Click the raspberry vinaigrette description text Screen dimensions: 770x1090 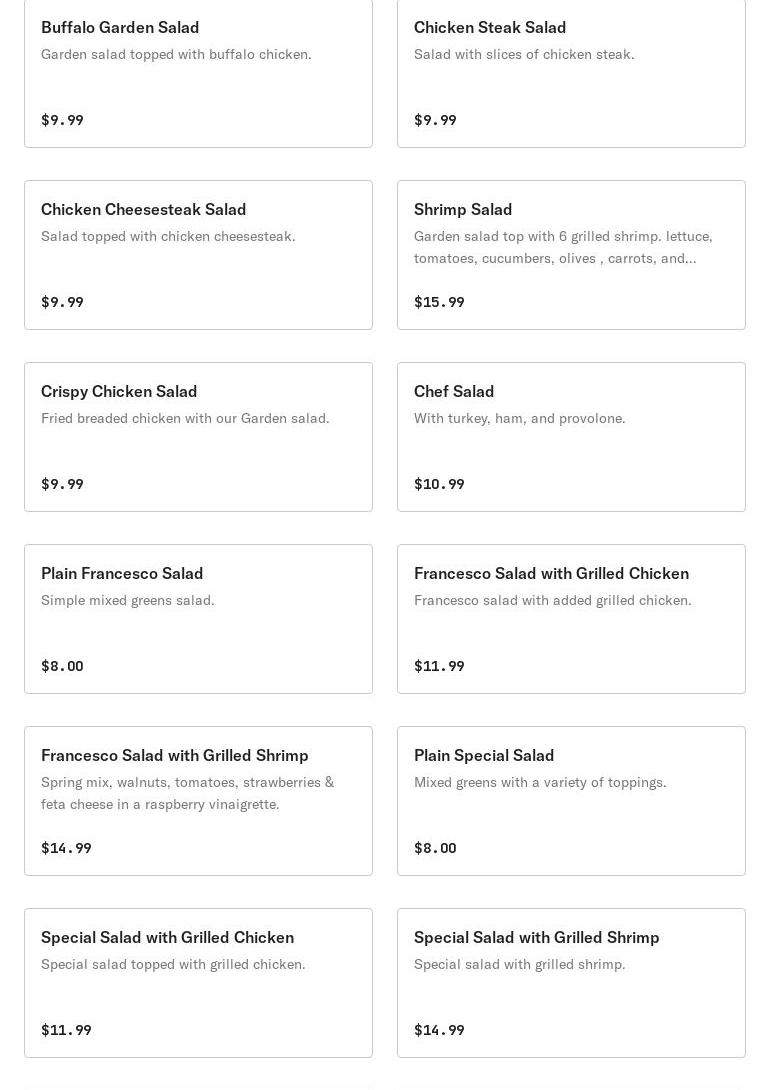pyautogui.click(x=187, y=793)
